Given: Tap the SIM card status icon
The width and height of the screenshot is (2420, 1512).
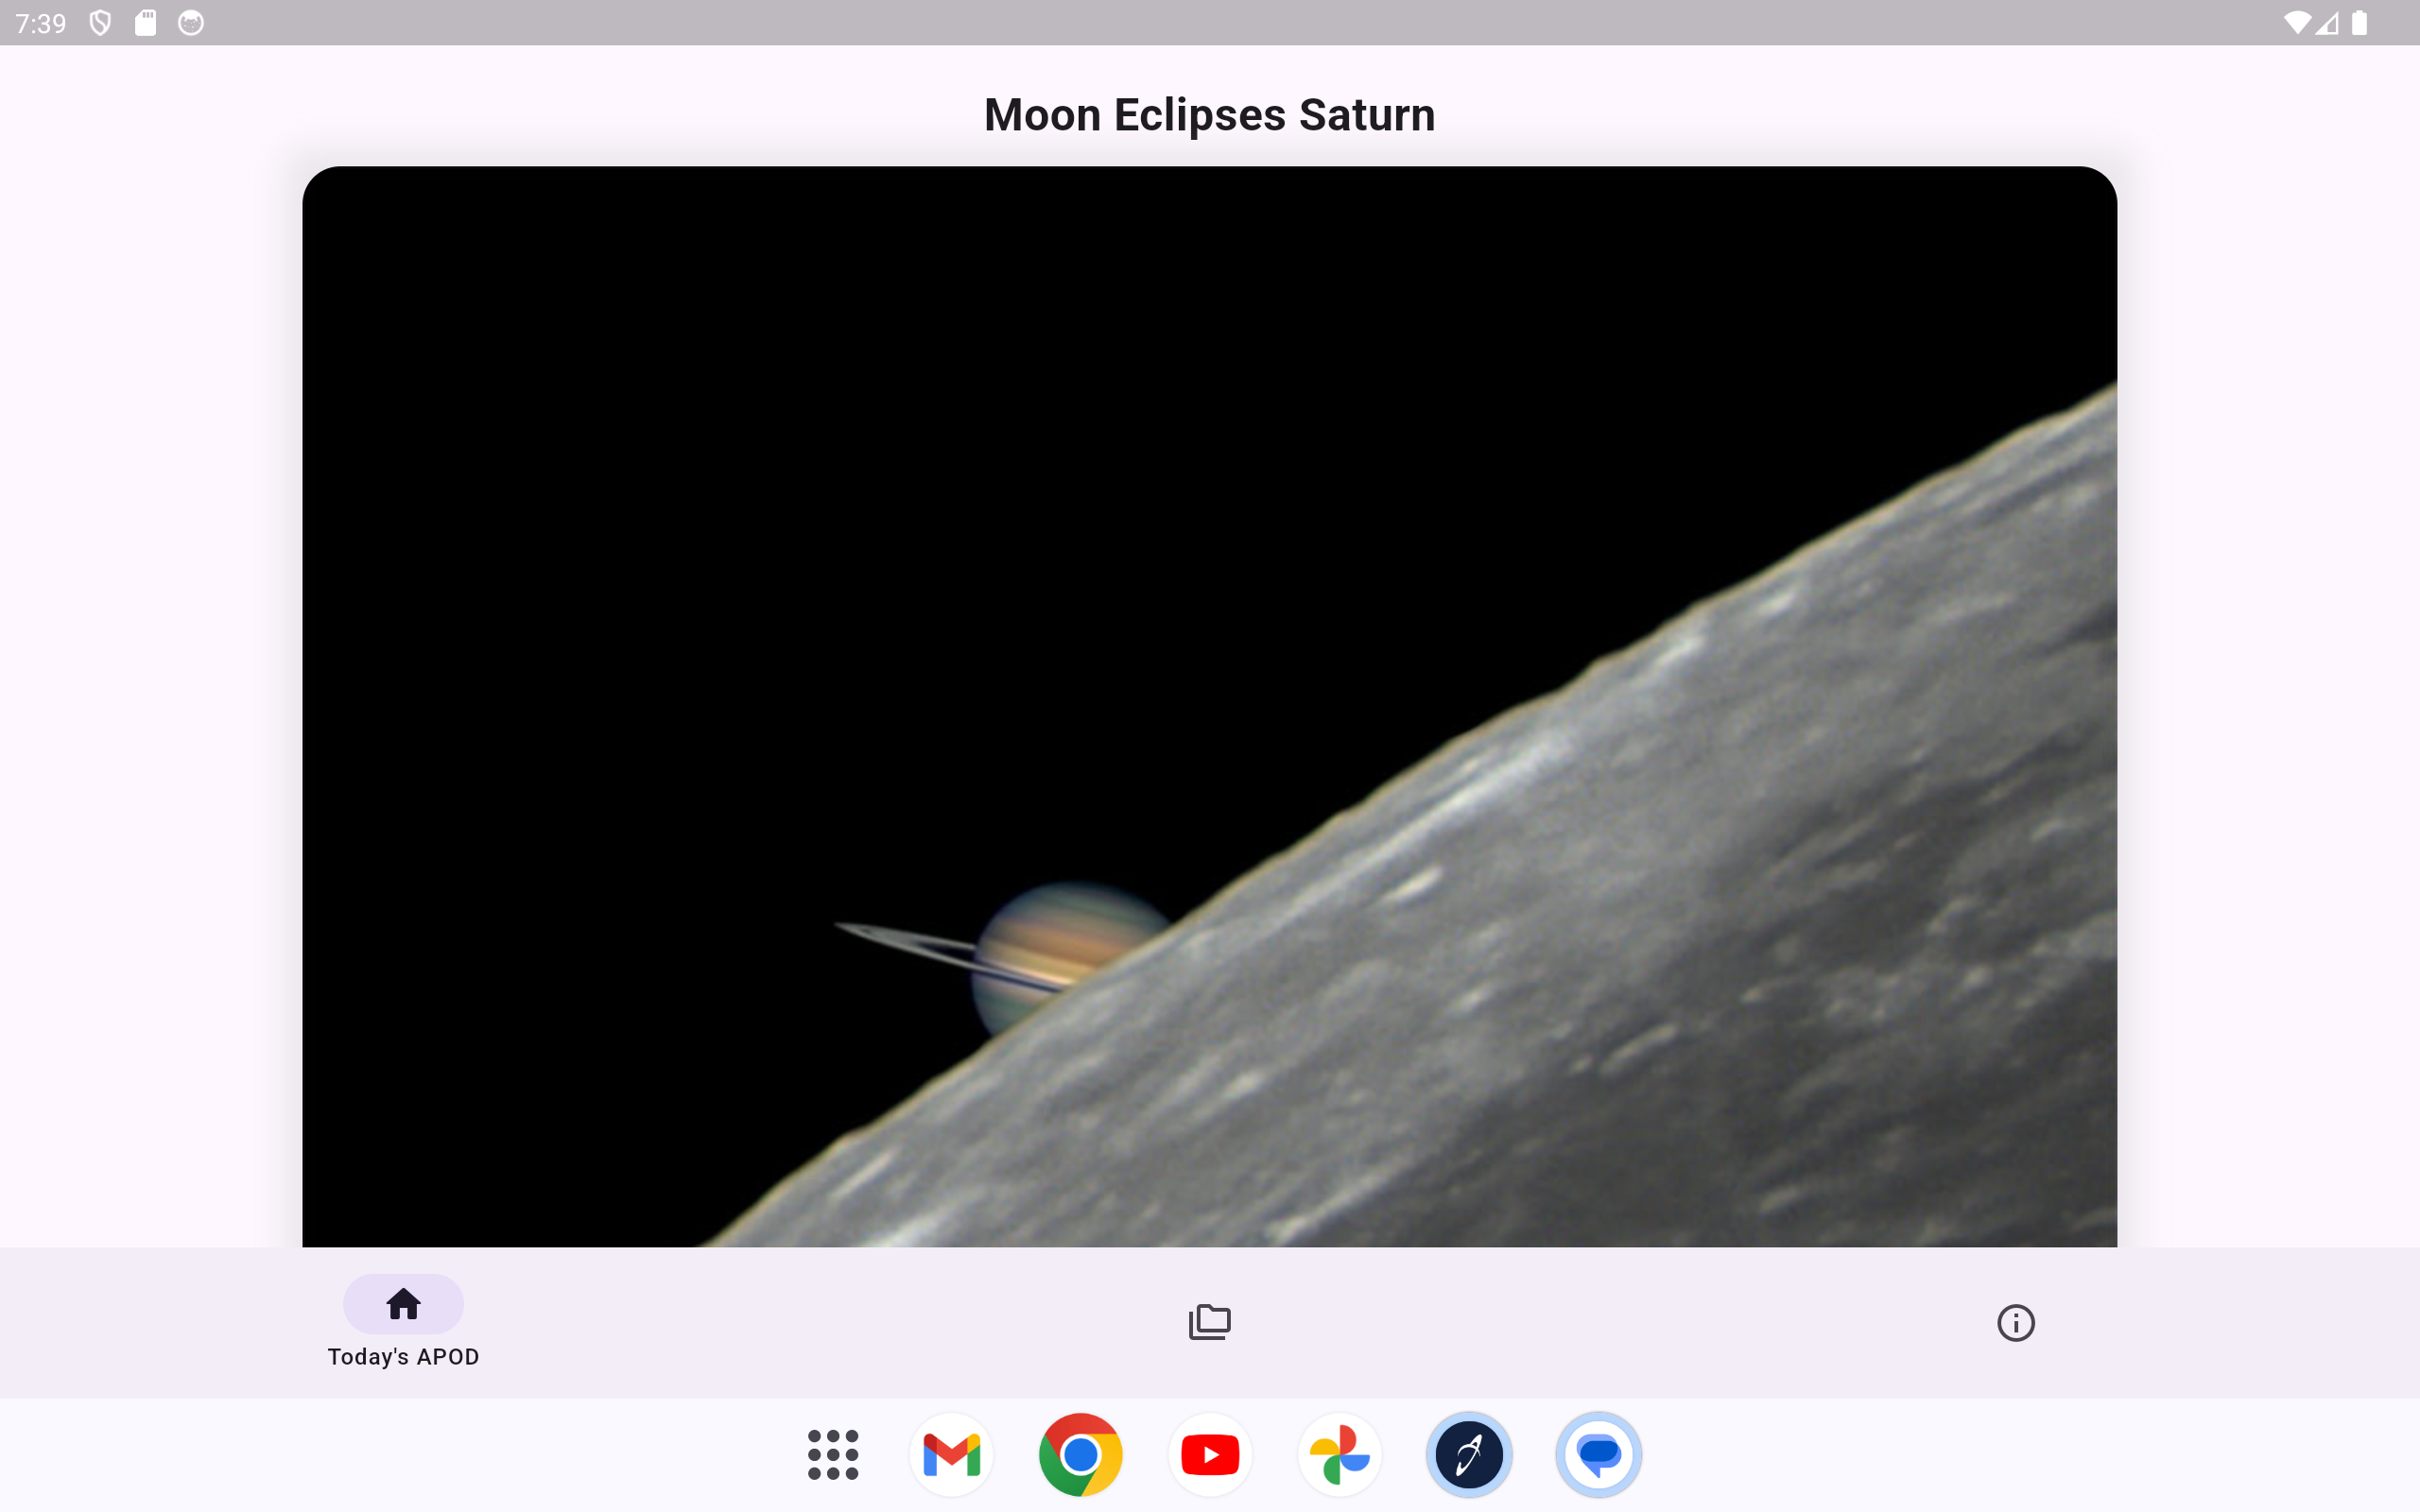Looking at the screenshot, I should pyautogui.click(x=146, y=22).
